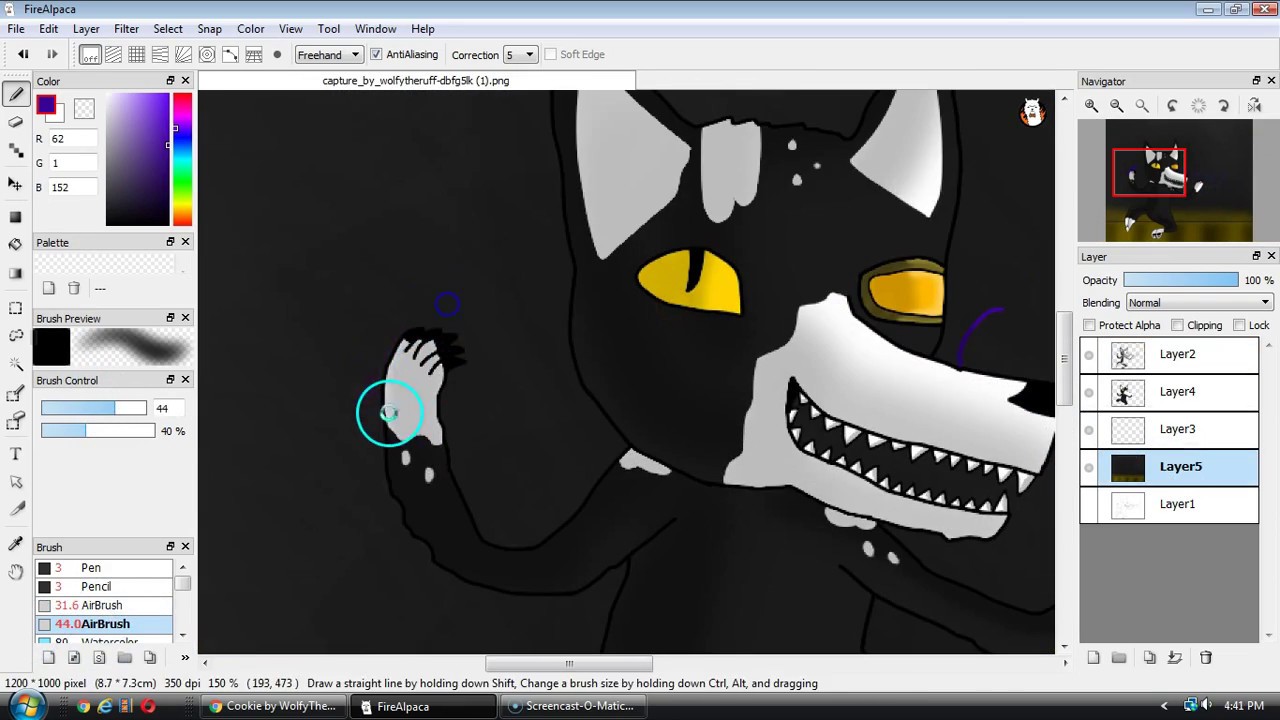The width and height of the screenshot is (1280, 720).
Task: Select the 31.6 AirBrush brush
Action: pos(103,606)
